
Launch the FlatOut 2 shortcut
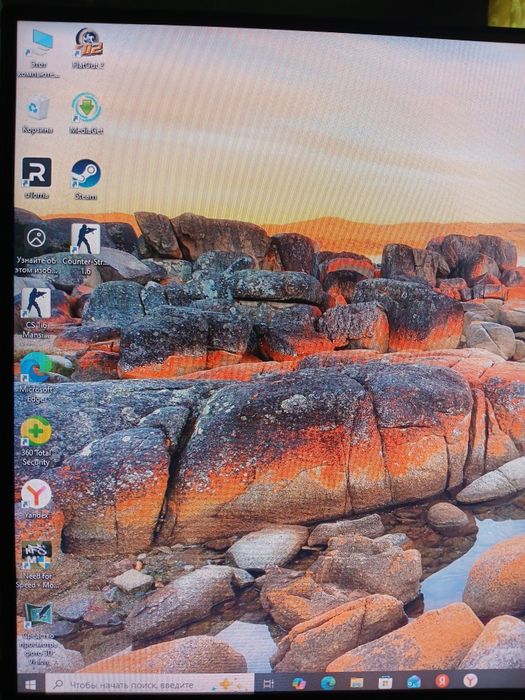click(x=88, y=48)
